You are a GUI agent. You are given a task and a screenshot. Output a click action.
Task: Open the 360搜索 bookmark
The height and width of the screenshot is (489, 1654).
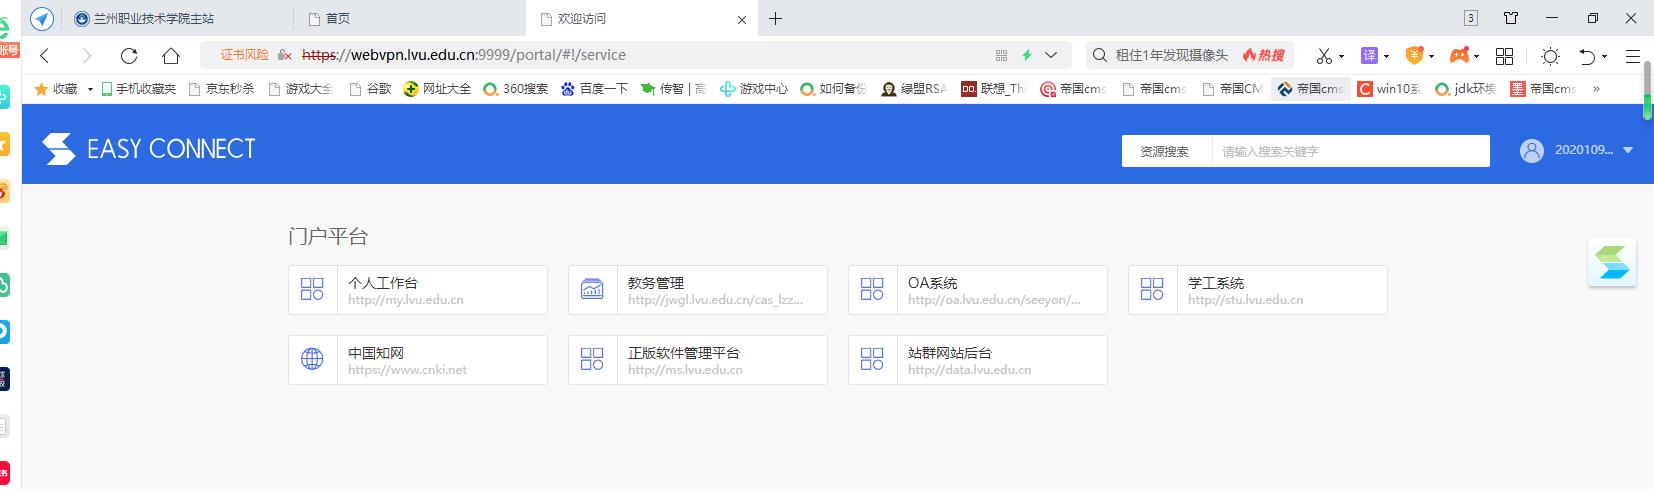coord(516,89)
